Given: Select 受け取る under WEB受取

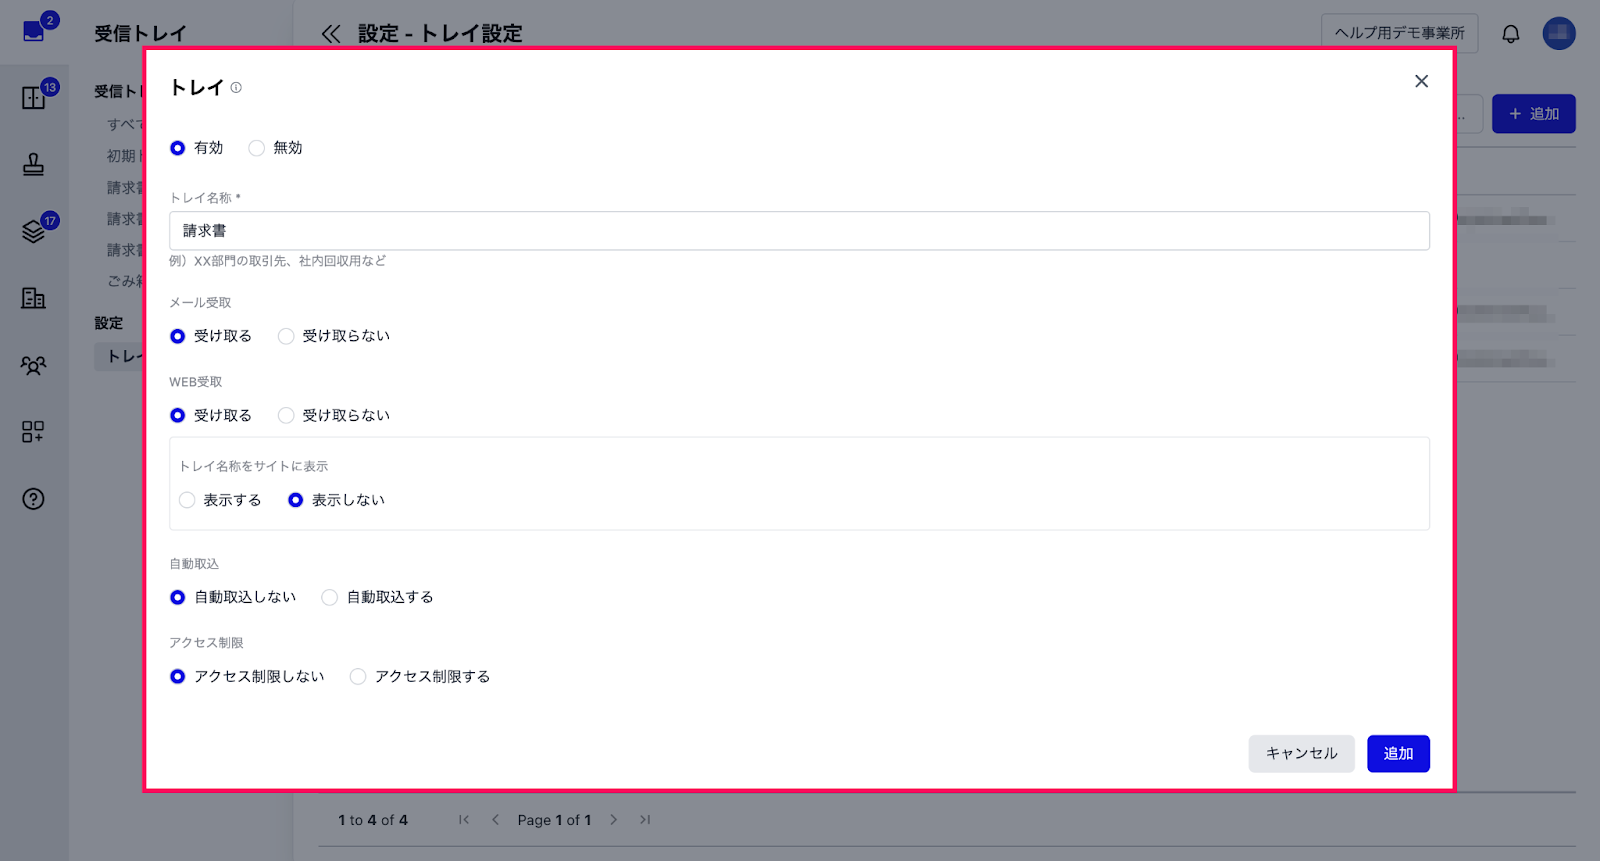Looking at the screenshot, I should click(178, 415).
